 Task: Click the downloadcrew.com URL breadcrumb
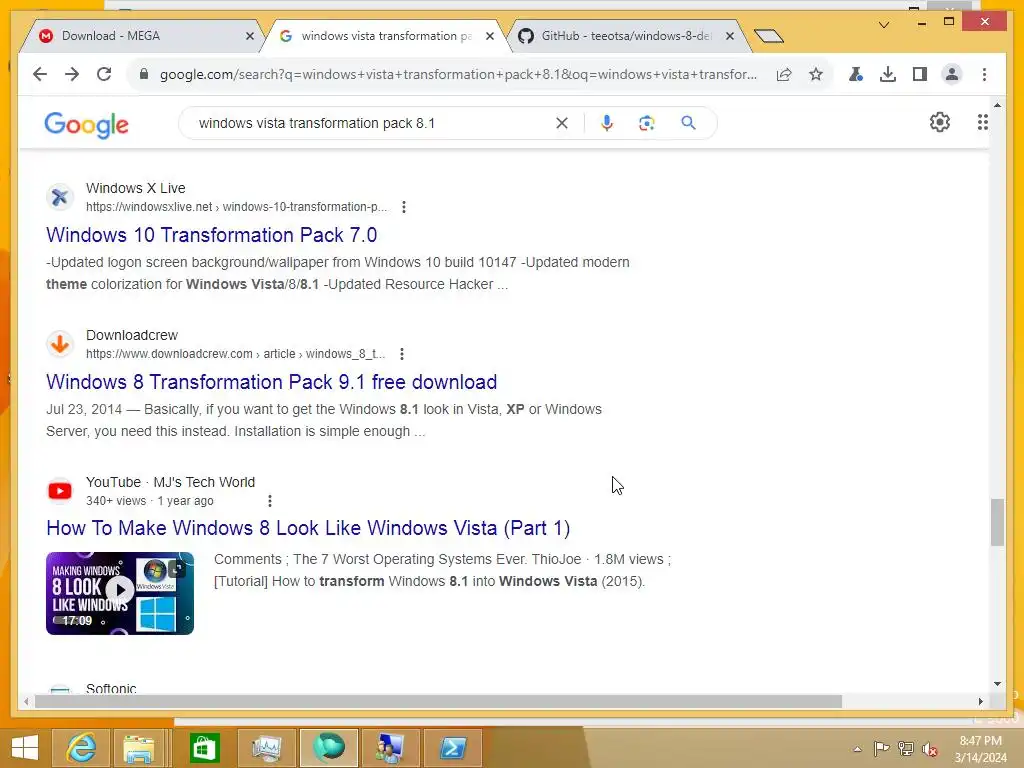point(235,354)
